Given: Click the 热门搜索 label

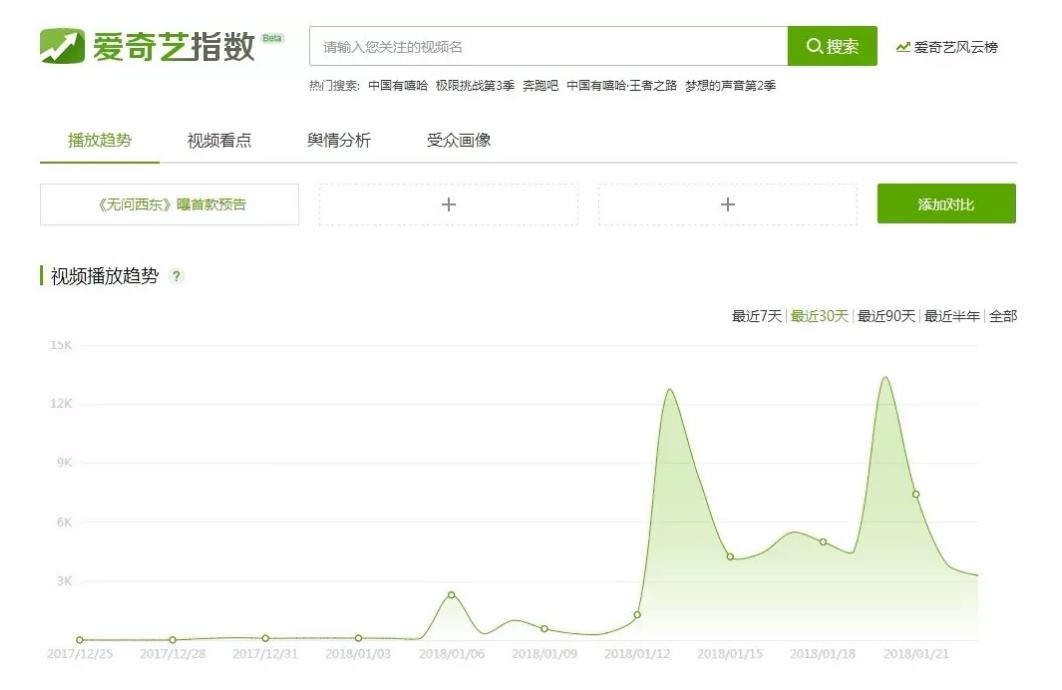Looking at the screenshot, I should (x=335, y=85).
